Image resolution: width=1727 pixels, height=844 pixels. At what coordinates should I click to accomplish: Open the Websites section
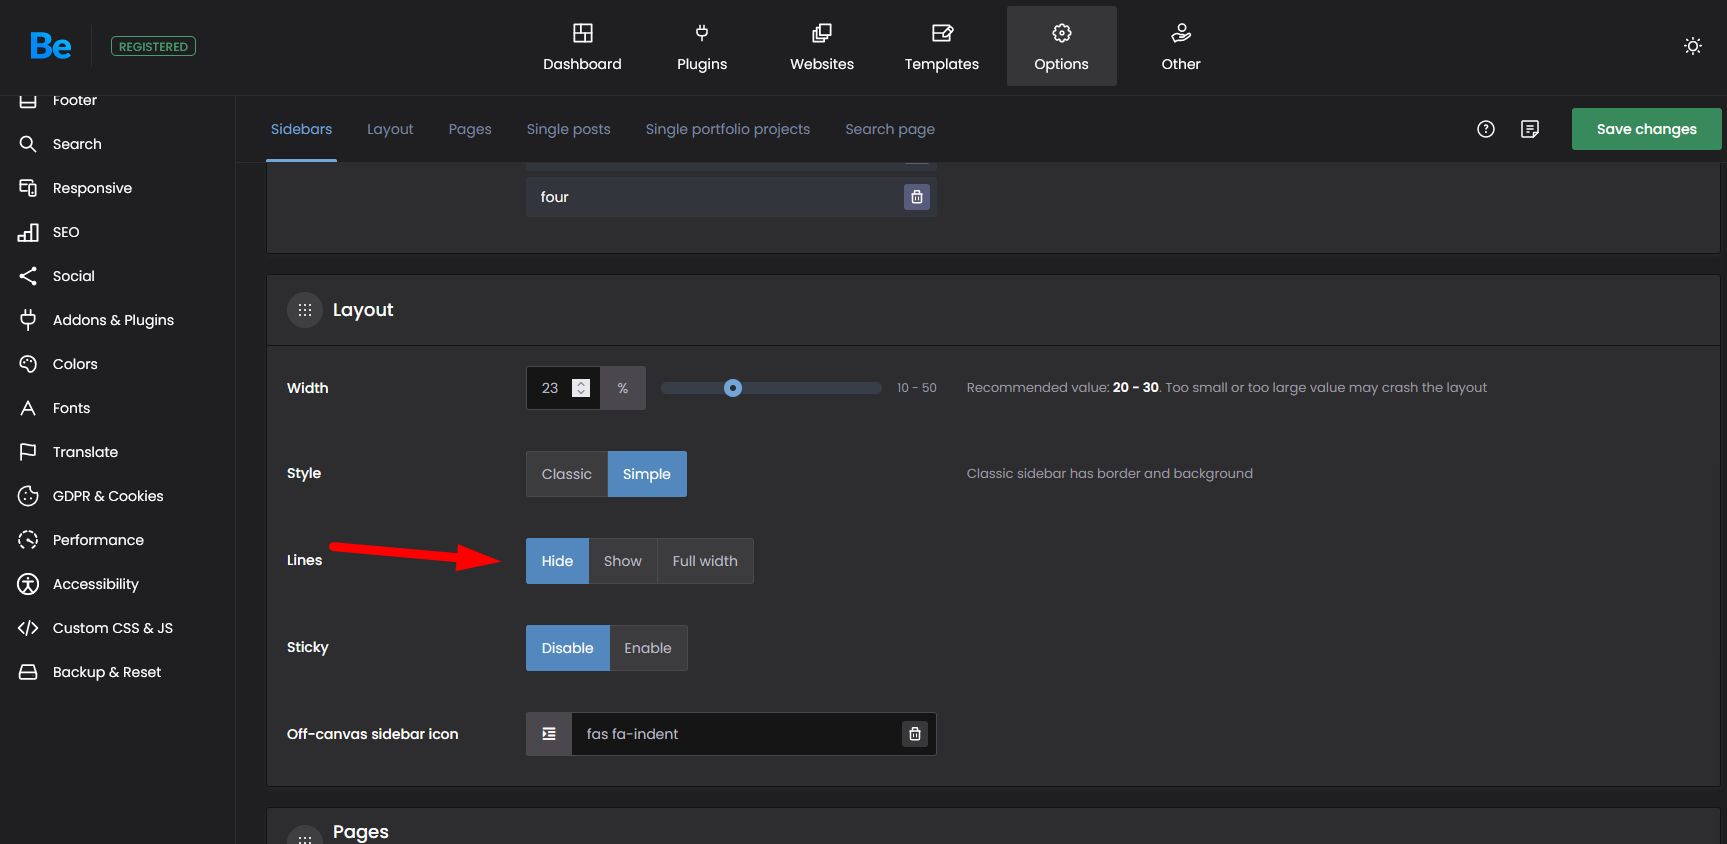point(822,46)
